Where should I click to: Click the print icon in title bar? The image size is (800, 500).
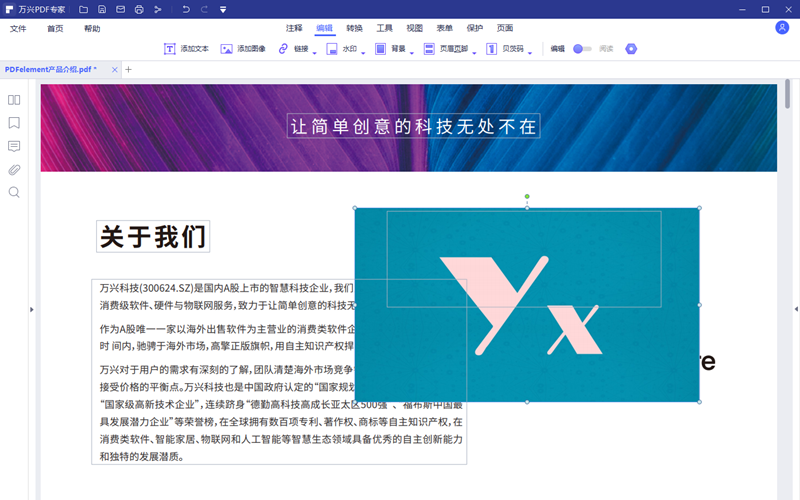click(139, 9)
